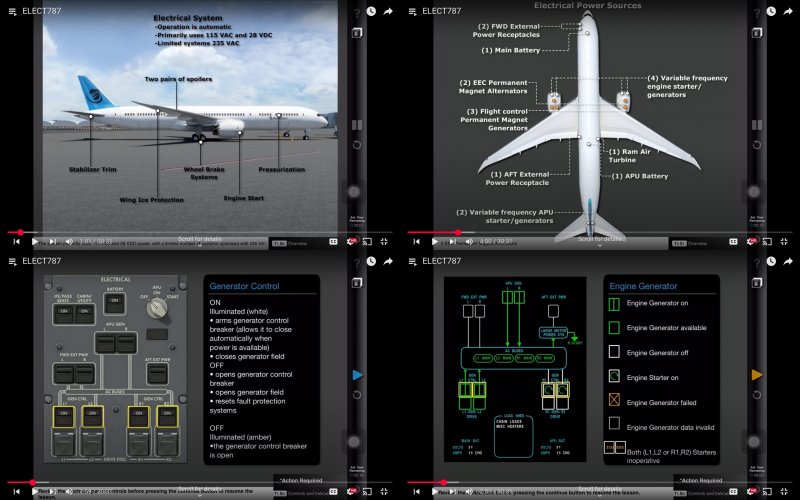Exit full screen in top-right player
Viewport: 800px width, 500px height.
tap(786, 241)
